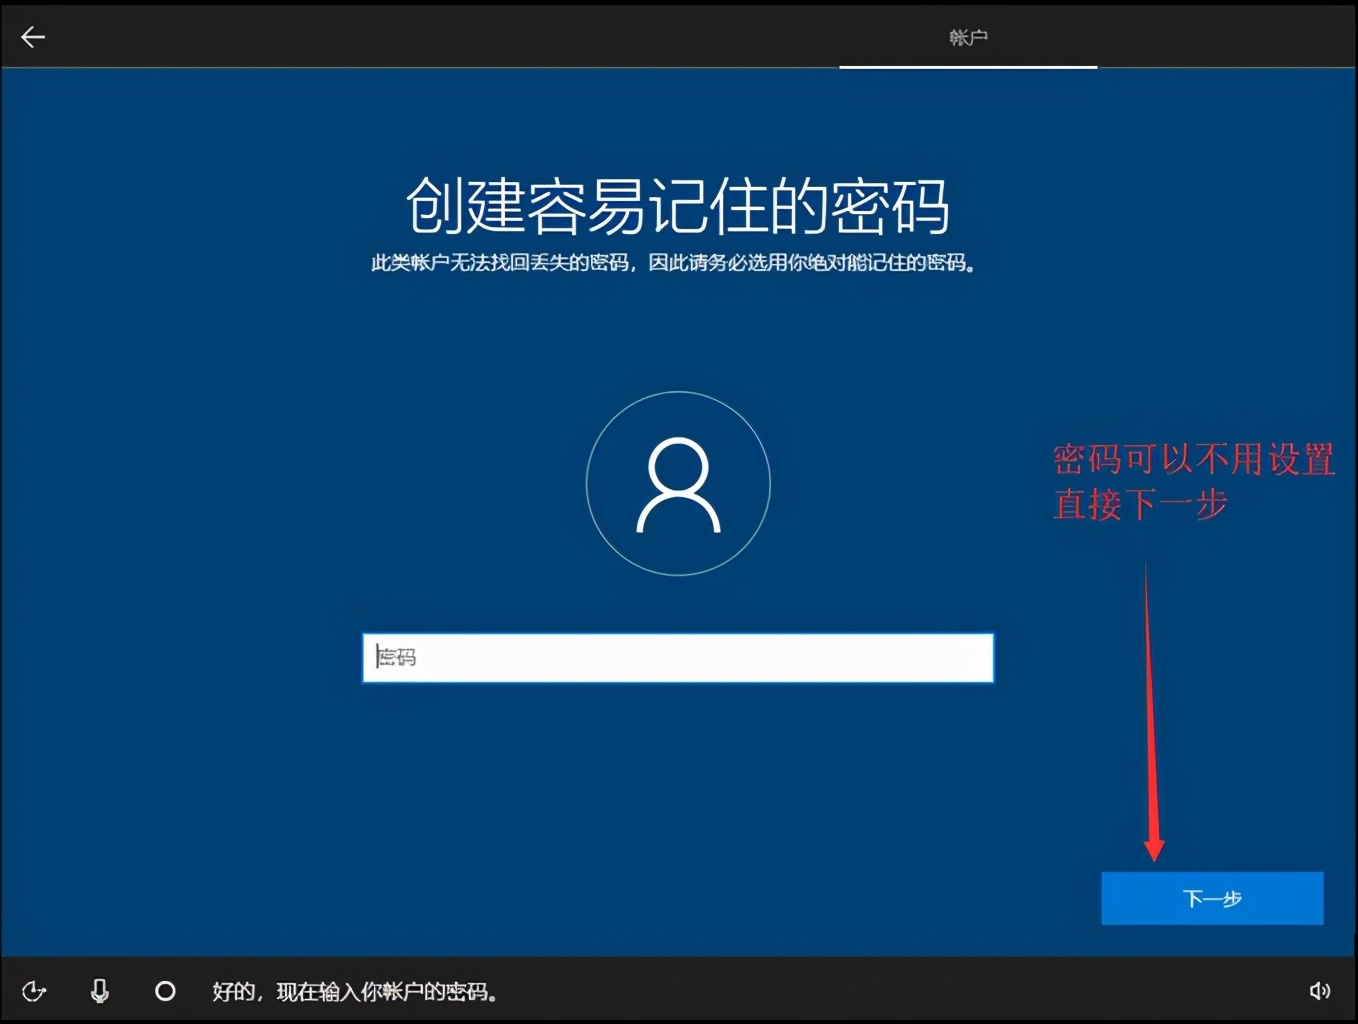Click the profile picture placeholder

(678, 483)
